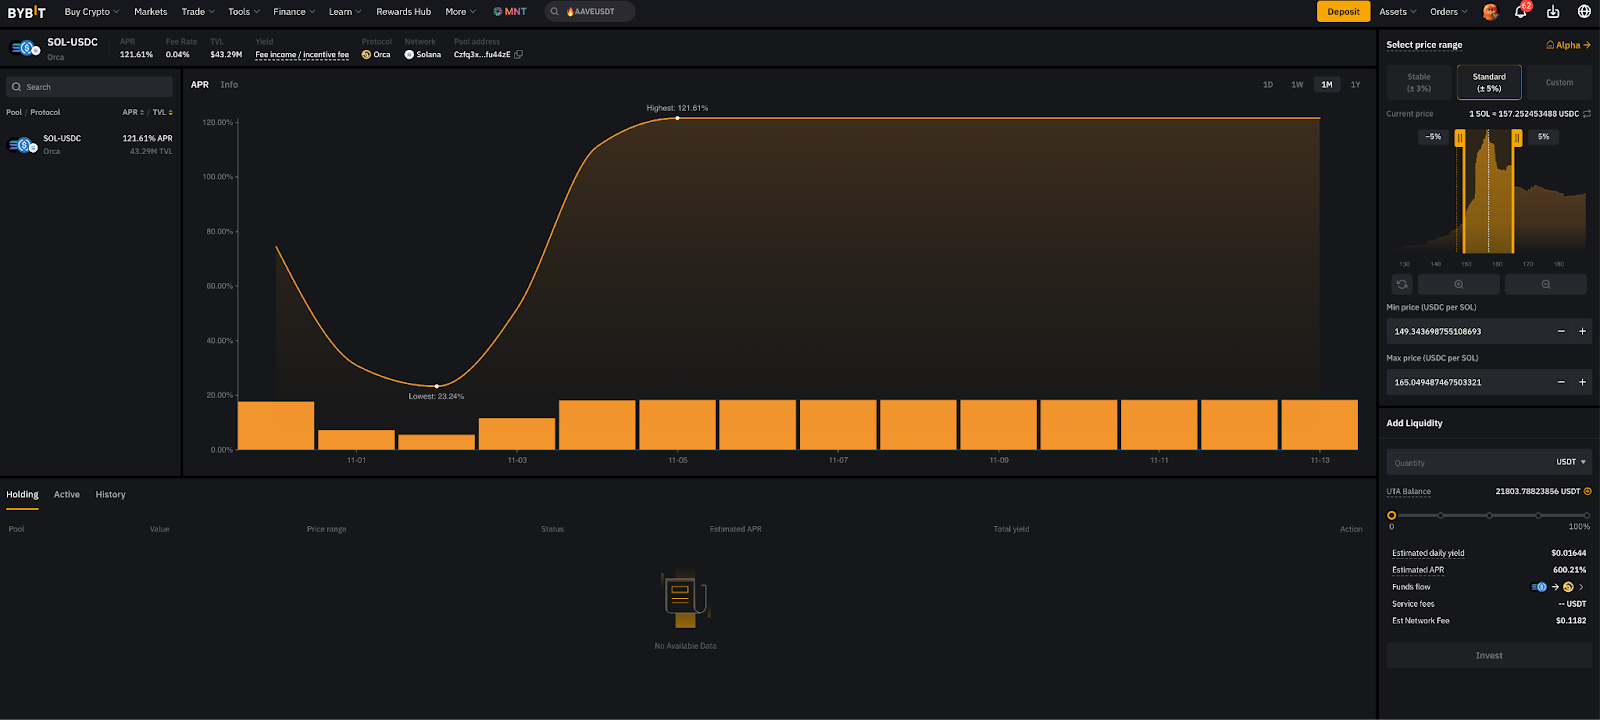Copy the pool address
This screenshot has height=720, width=1600.
(x=518, y=55)
